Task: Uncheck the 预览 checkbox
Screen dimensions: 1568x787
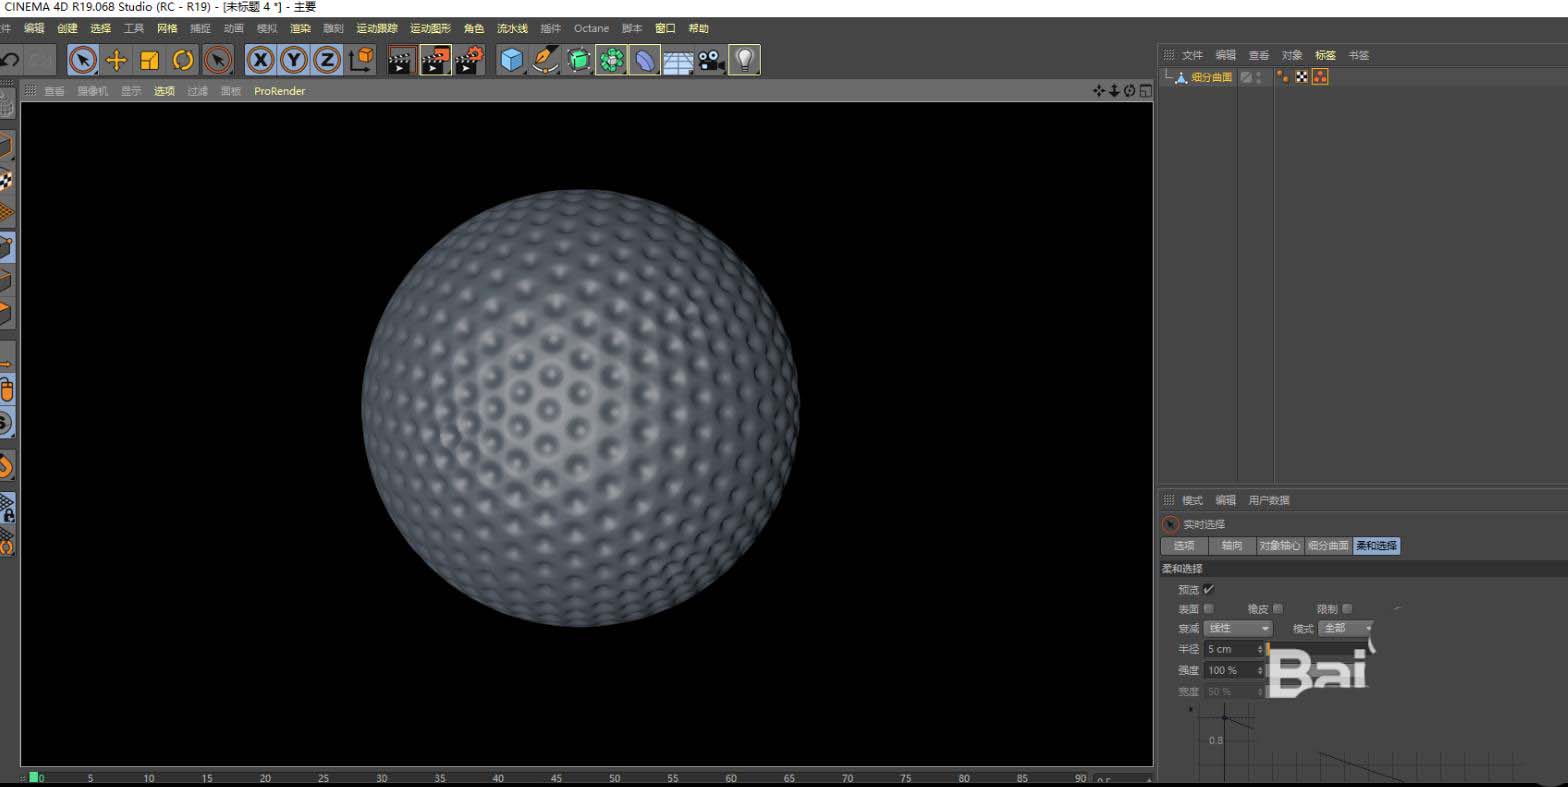Action: coord(1209,589)
